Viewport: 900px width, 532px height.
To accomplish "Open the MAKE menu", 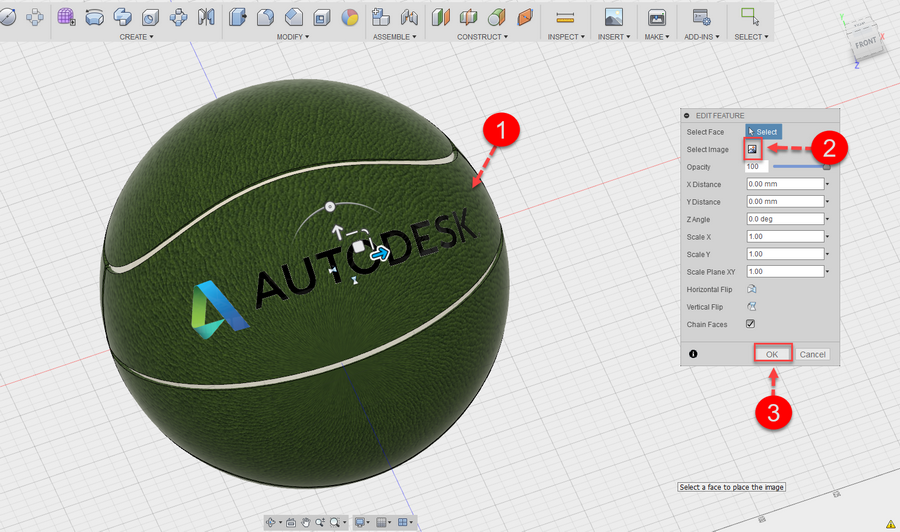I will coord(657,37).
